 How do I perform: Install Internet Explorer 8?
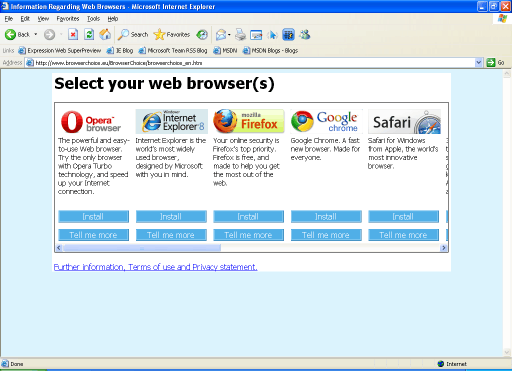point(171,217)
